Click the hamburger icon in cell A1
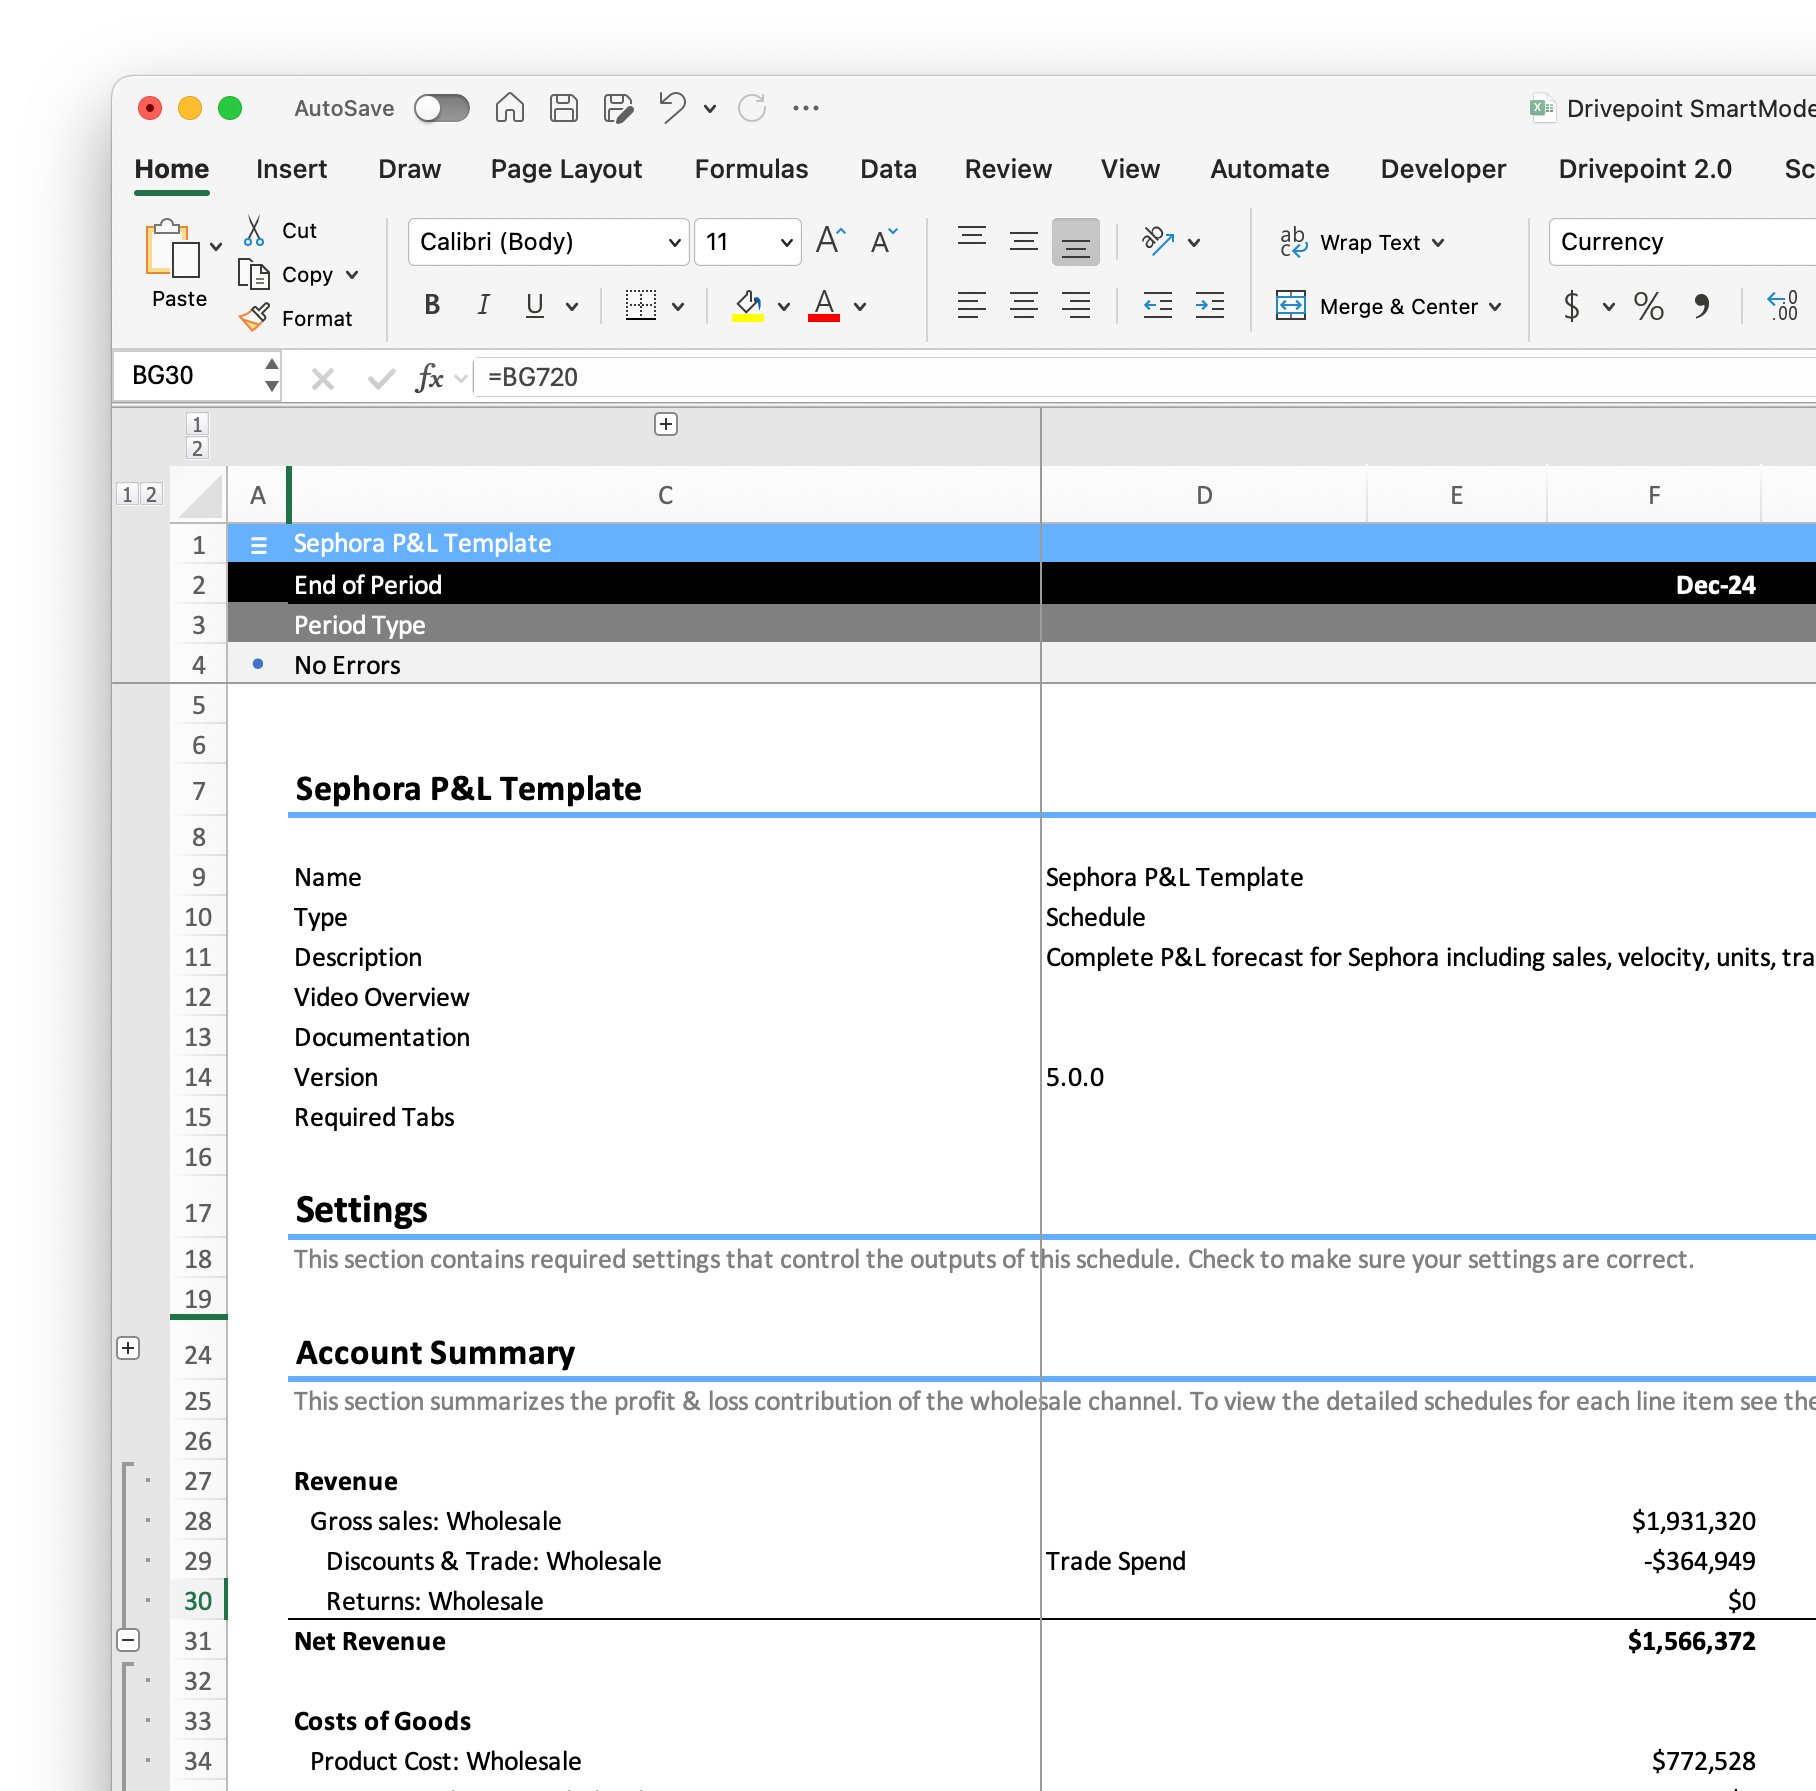1816x1791 pixels. pyautogui.click(x=258, y=545)
